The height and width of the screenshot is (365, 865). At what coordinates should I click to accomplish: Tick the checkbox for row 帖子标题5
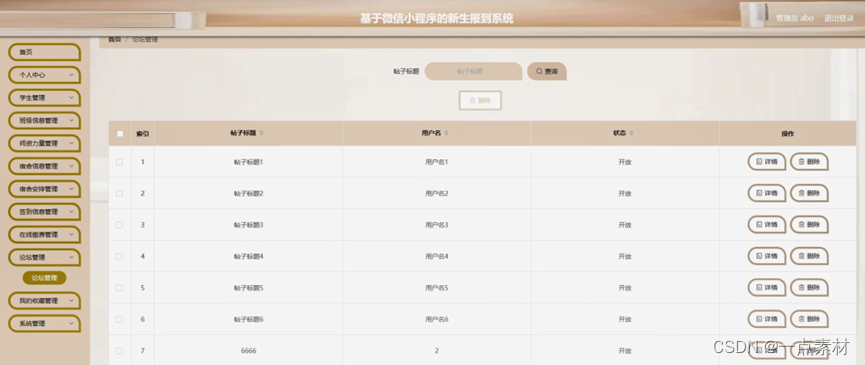pyautogui.click(x=119, y=288)
